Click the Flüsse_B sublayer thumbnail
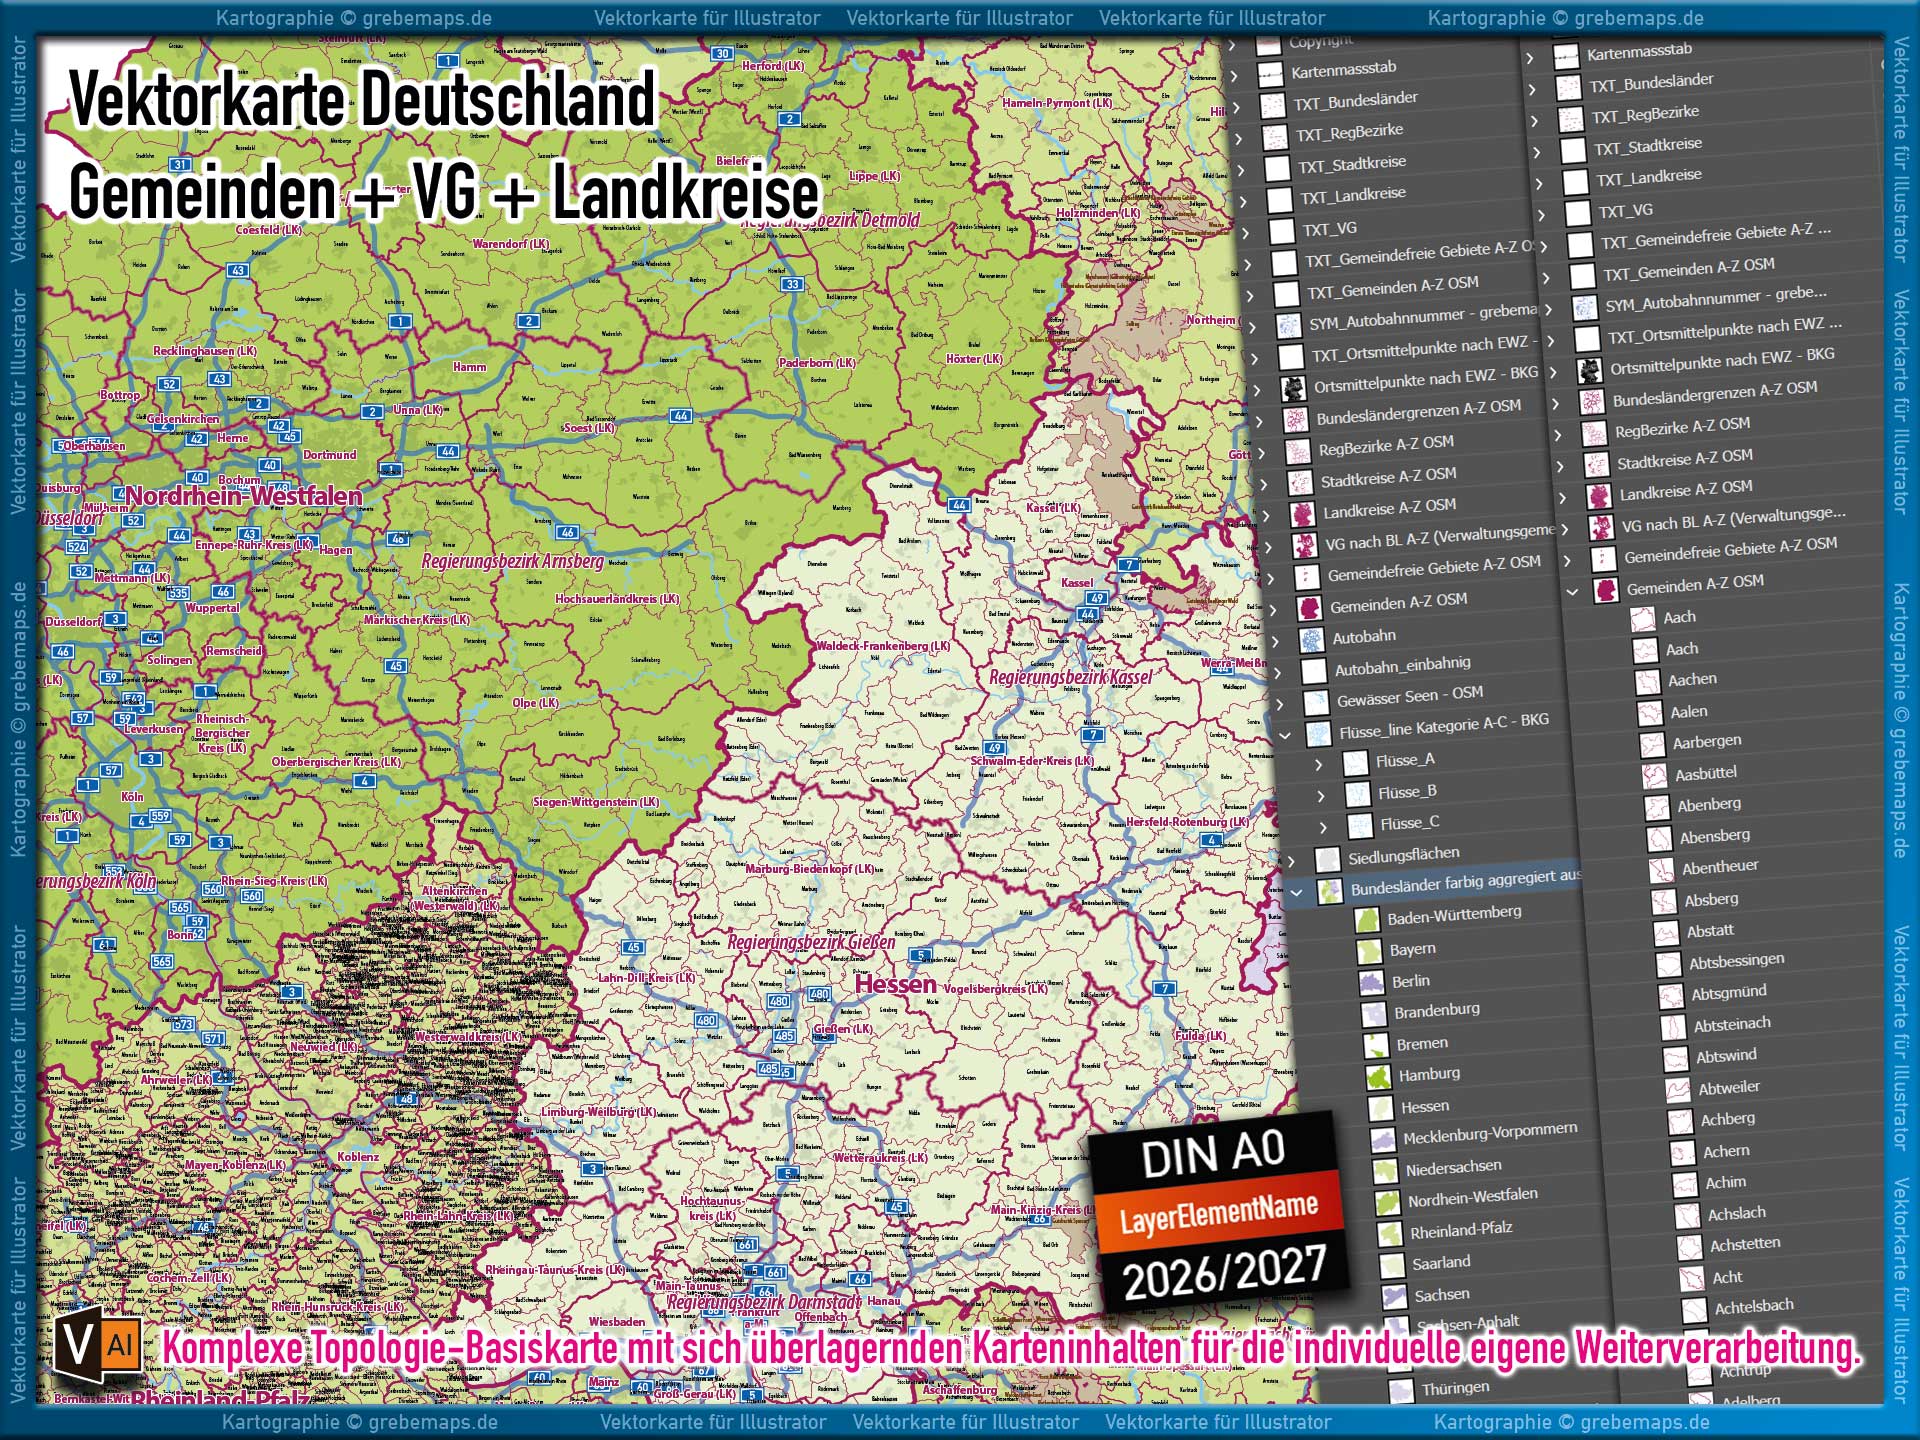 (1358, 795)
